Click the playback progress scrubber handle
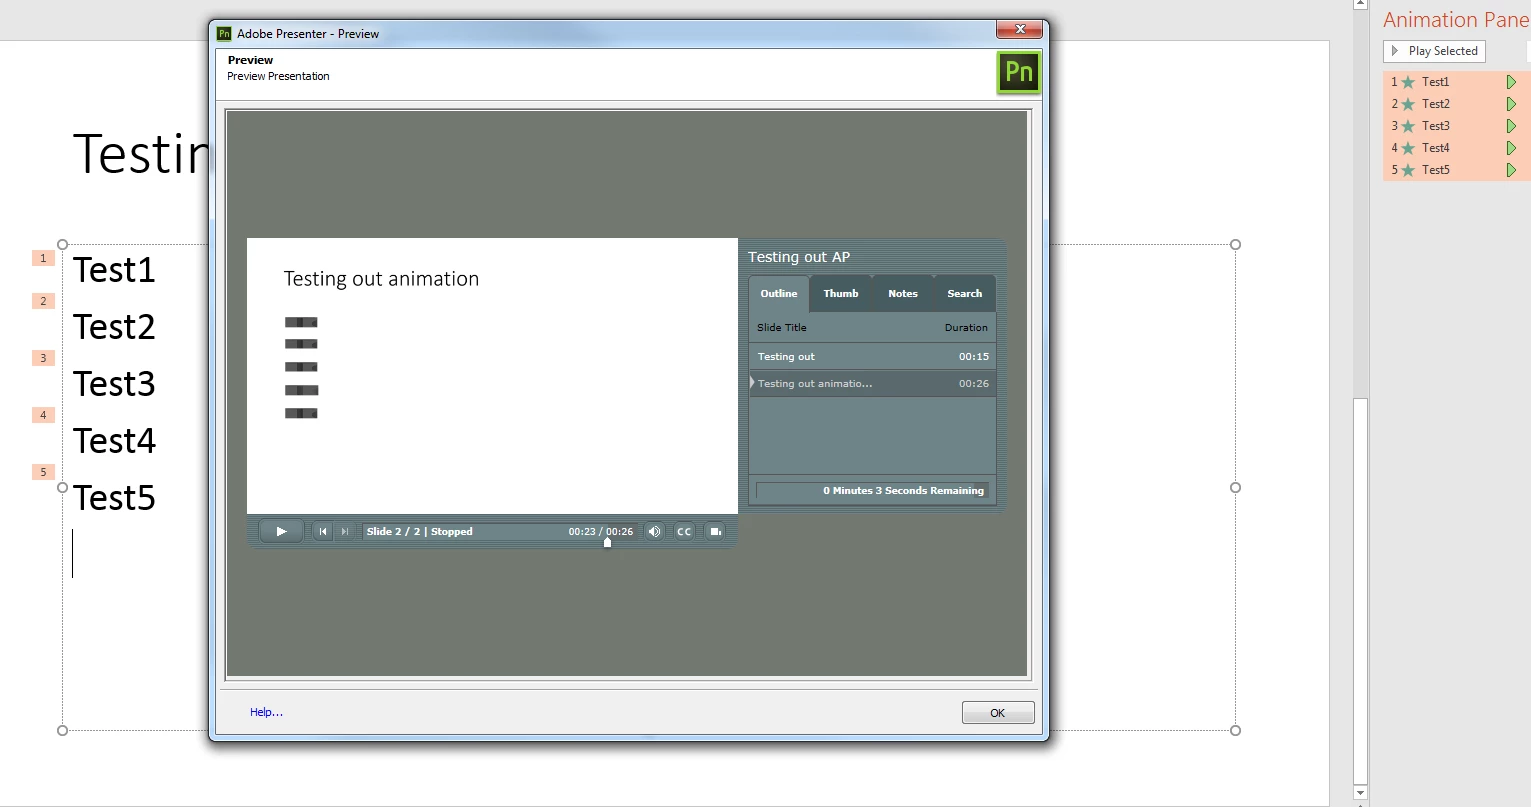1531x807 pixels. click(607, 543)
